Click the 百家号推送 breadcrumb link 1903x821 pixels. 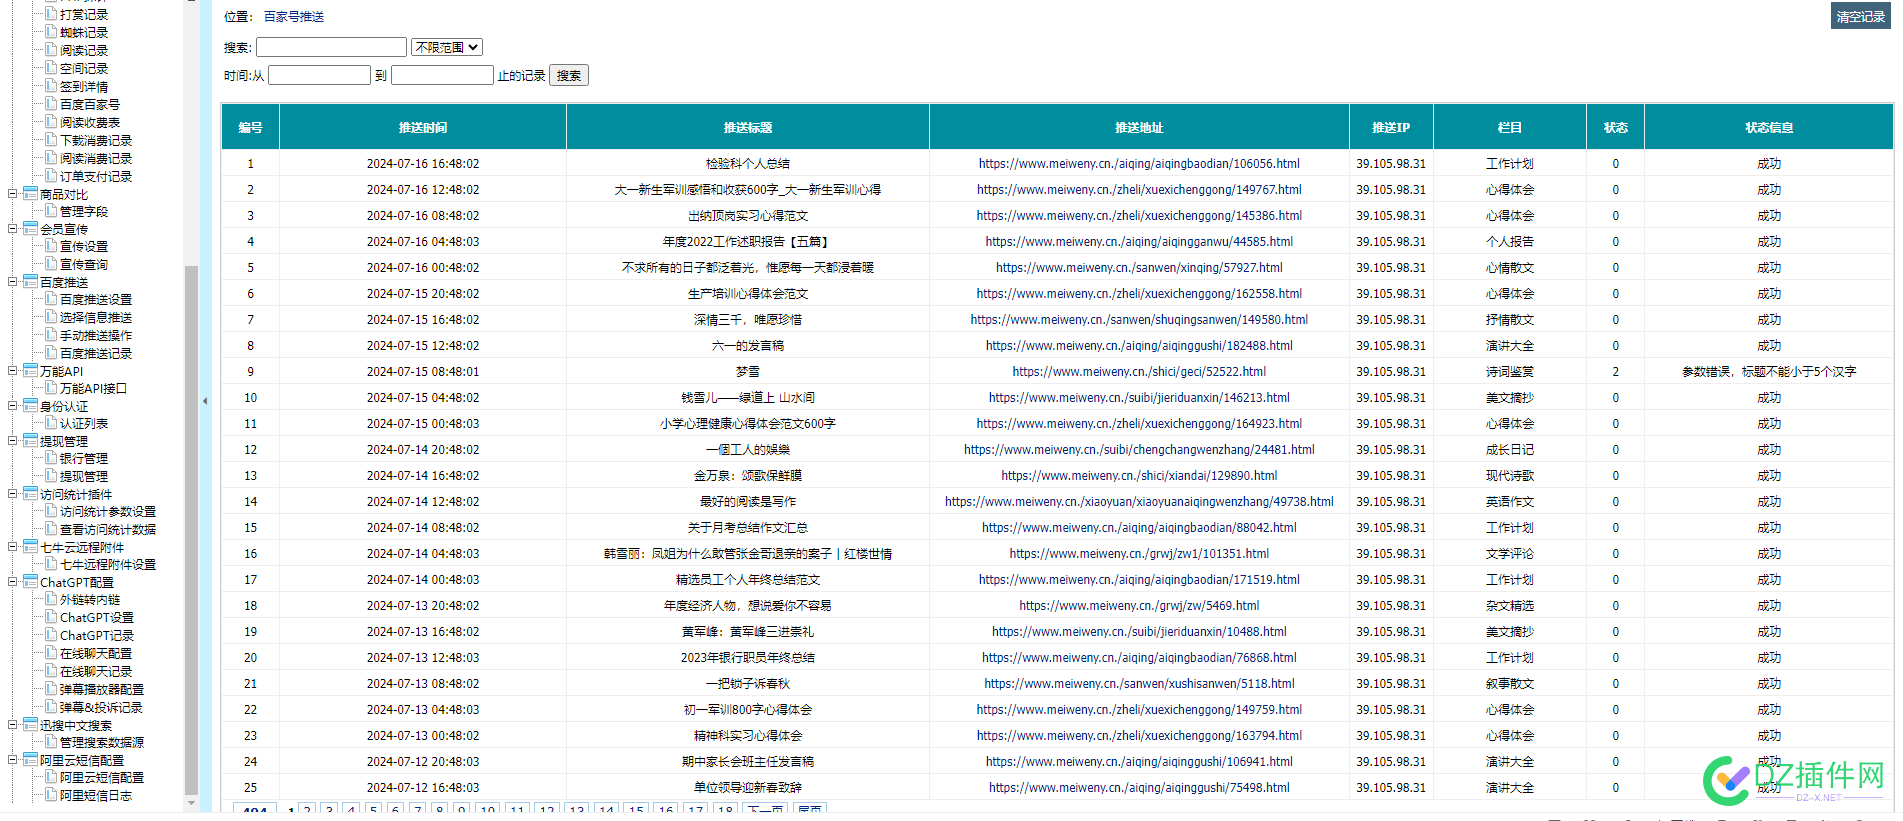click(294, 17)
